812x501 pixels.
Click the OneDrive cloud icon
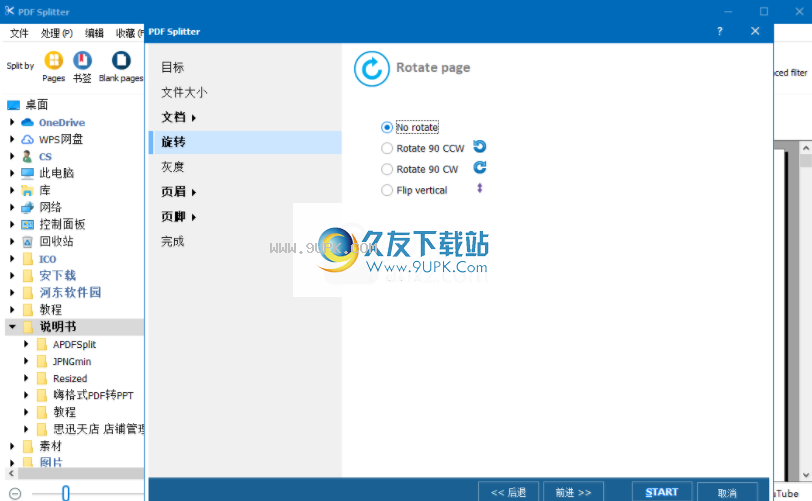(x=27, y=122)
